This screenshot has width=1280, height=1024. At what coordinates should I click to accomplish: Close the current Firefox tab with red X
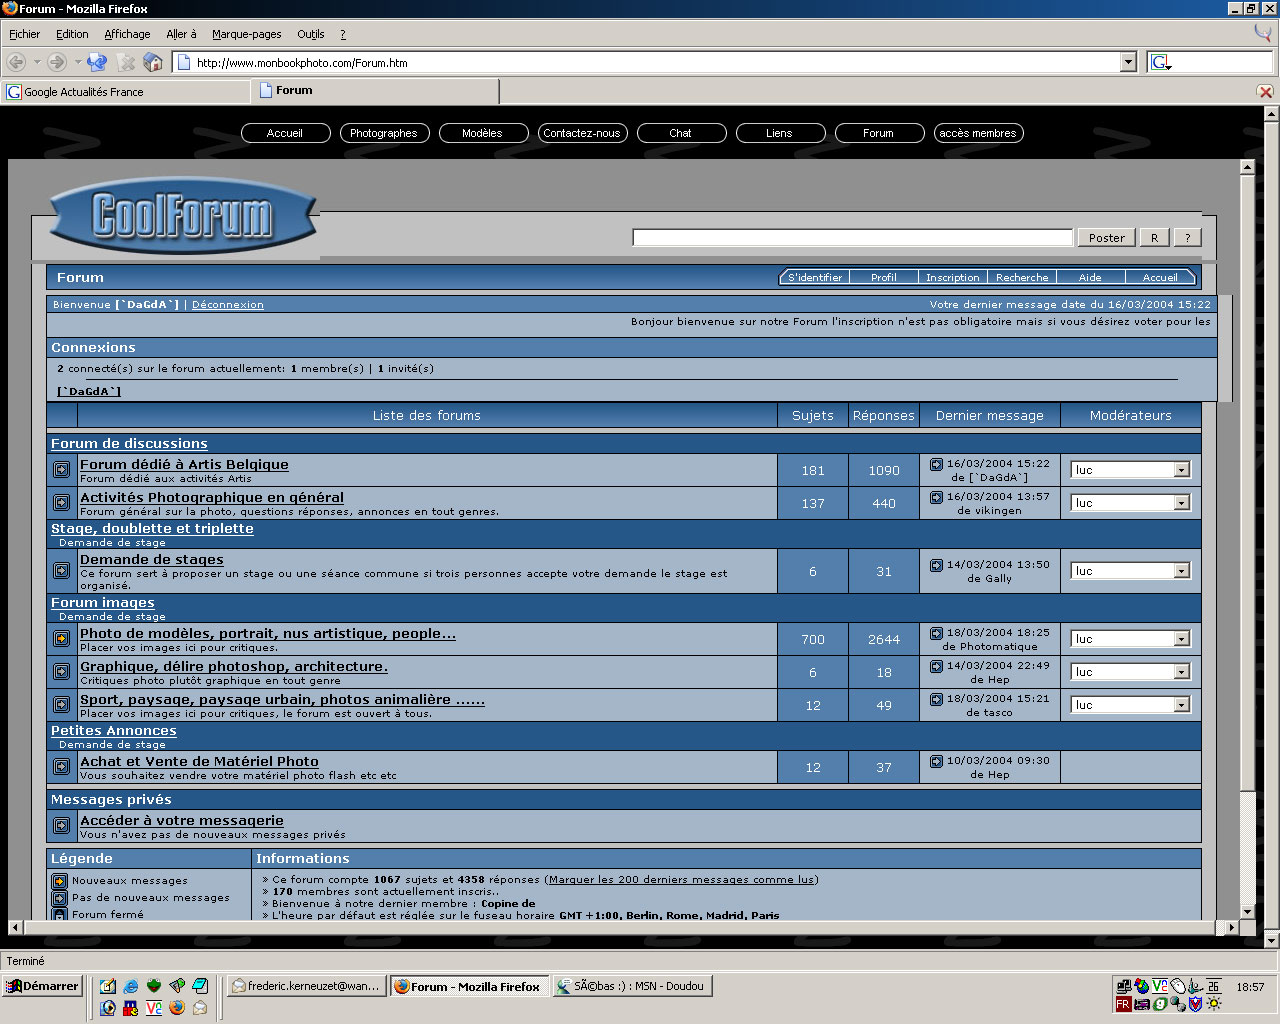1265,91
